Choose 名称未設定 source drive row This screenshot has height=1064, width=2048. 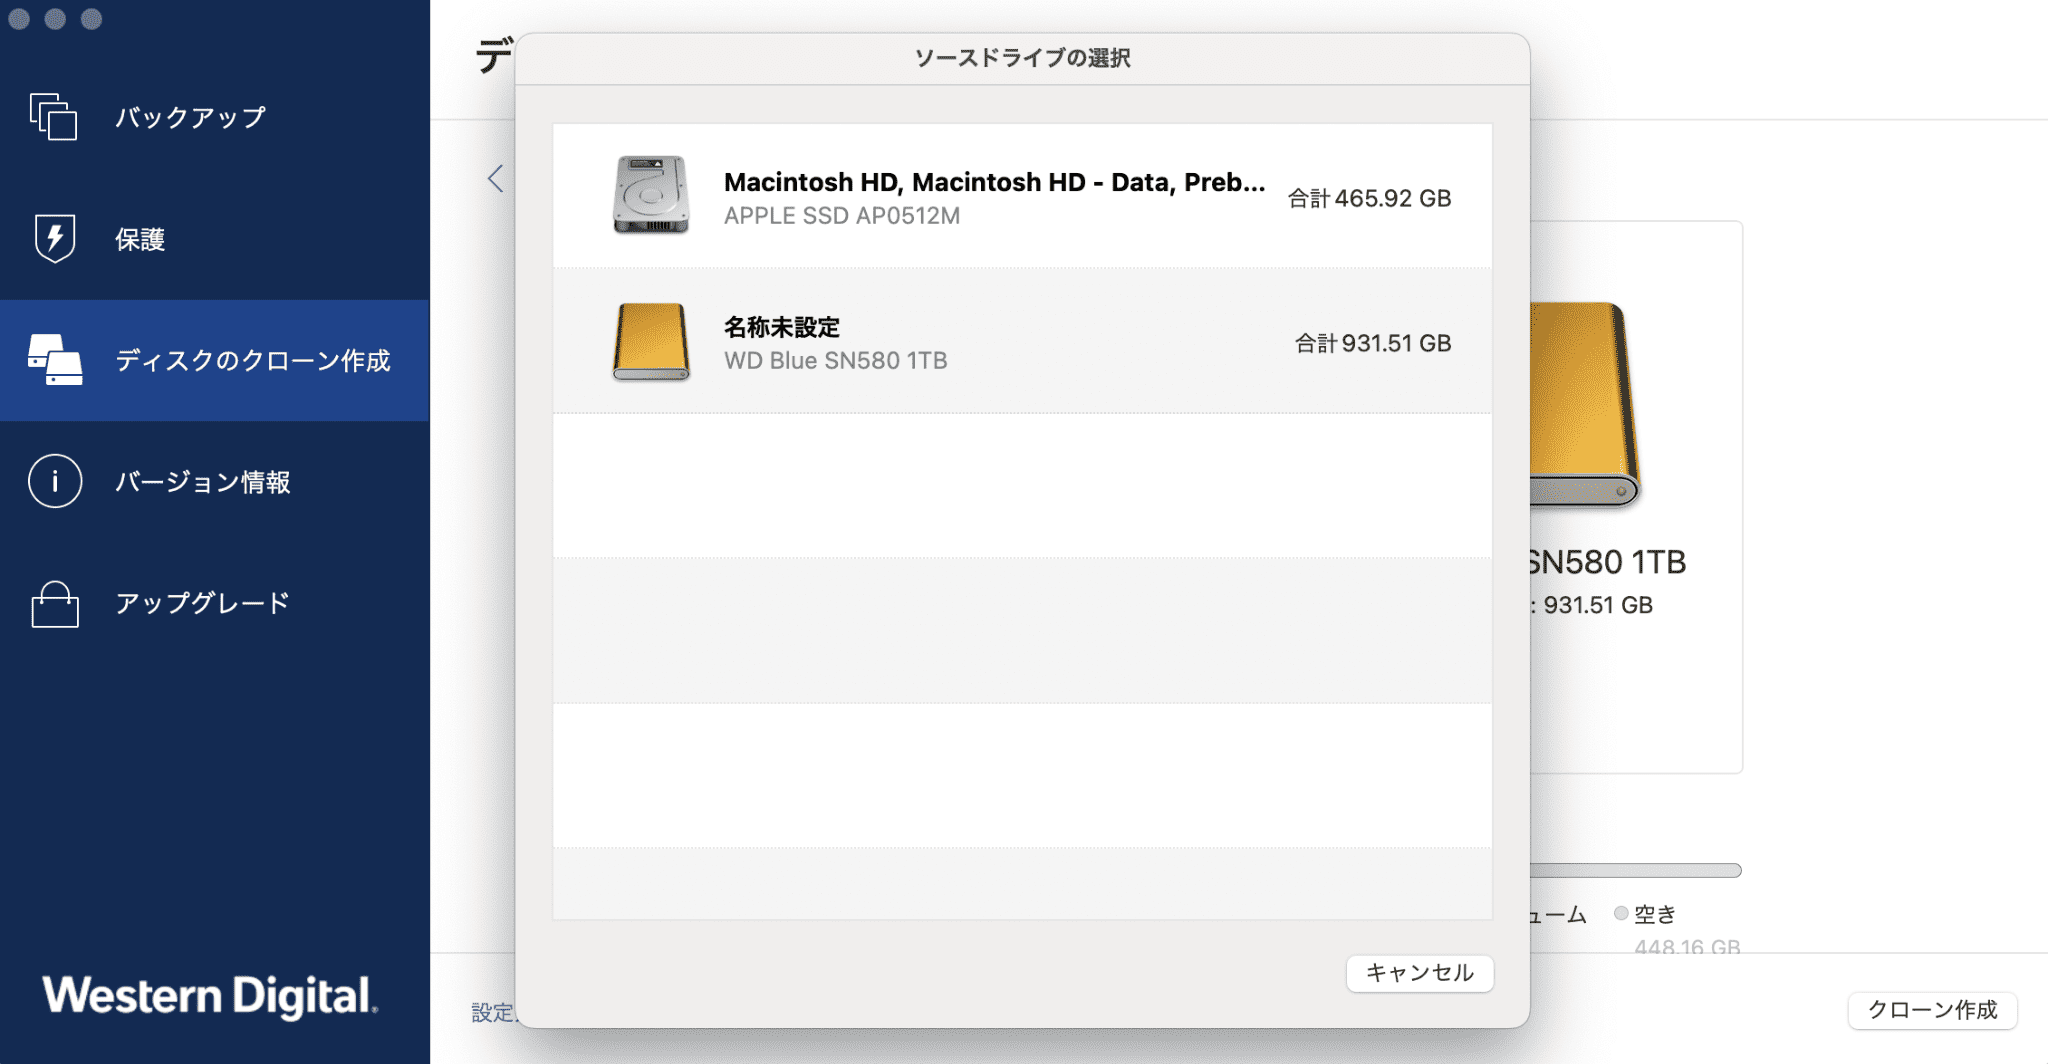[x=1022, y=341]
